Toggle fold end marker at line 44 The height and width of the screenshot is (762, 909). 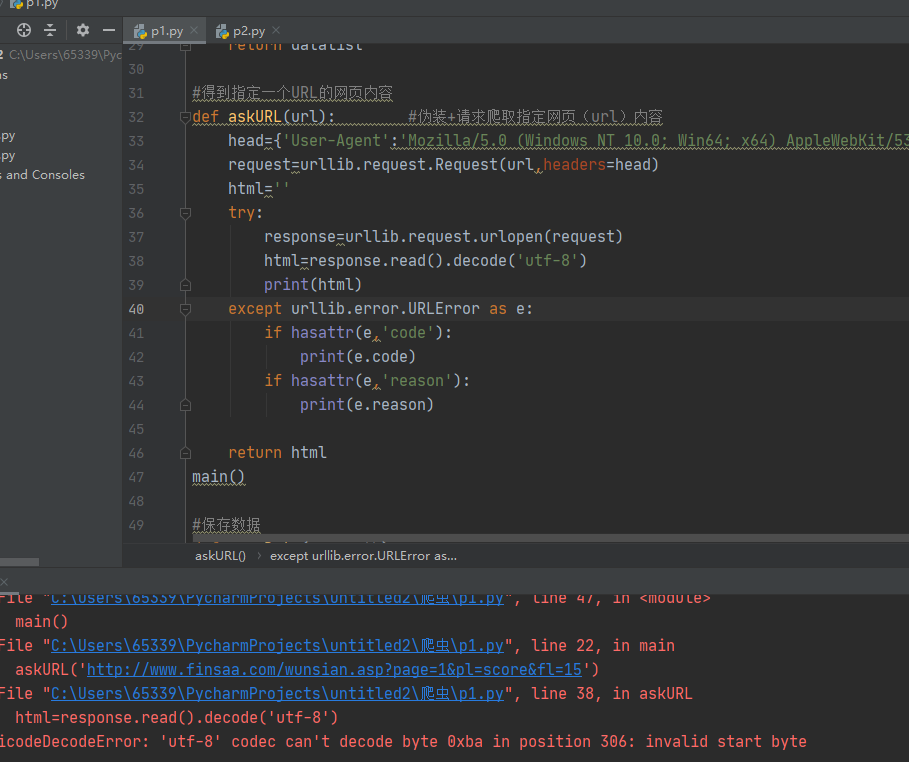coord(184,405)
